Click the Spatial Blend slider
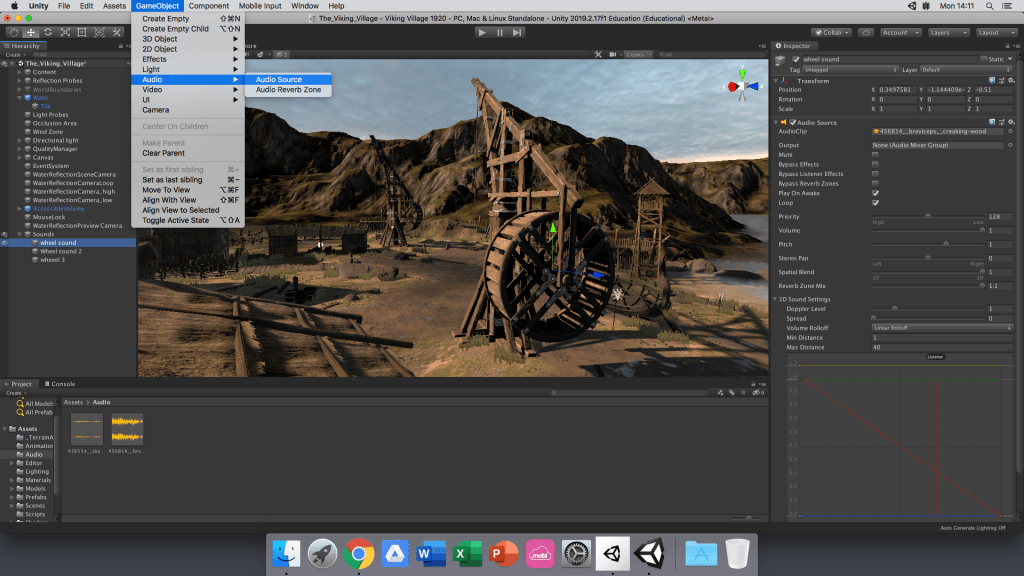Image resolution: width=1024 pixels, height=576 pixels. coord(927,272)
